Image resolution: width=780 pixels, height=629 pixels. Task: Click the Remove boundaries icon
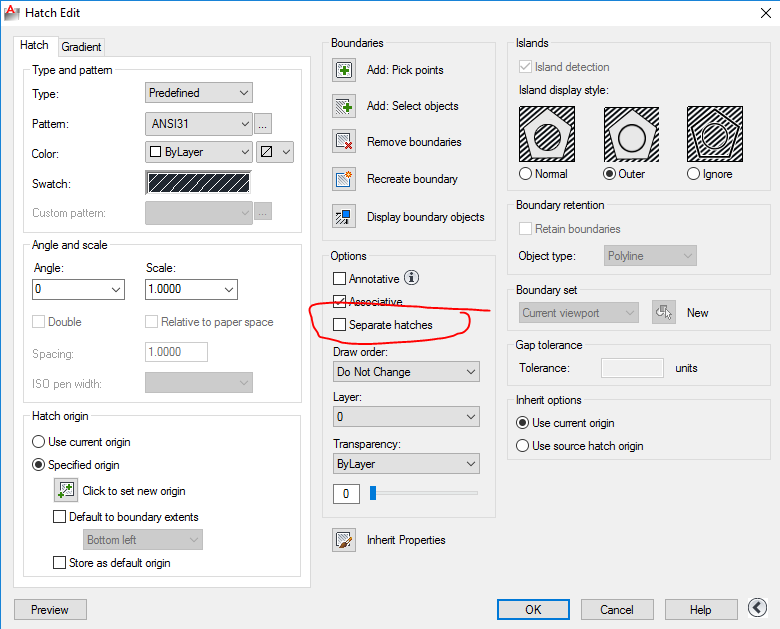344,141
